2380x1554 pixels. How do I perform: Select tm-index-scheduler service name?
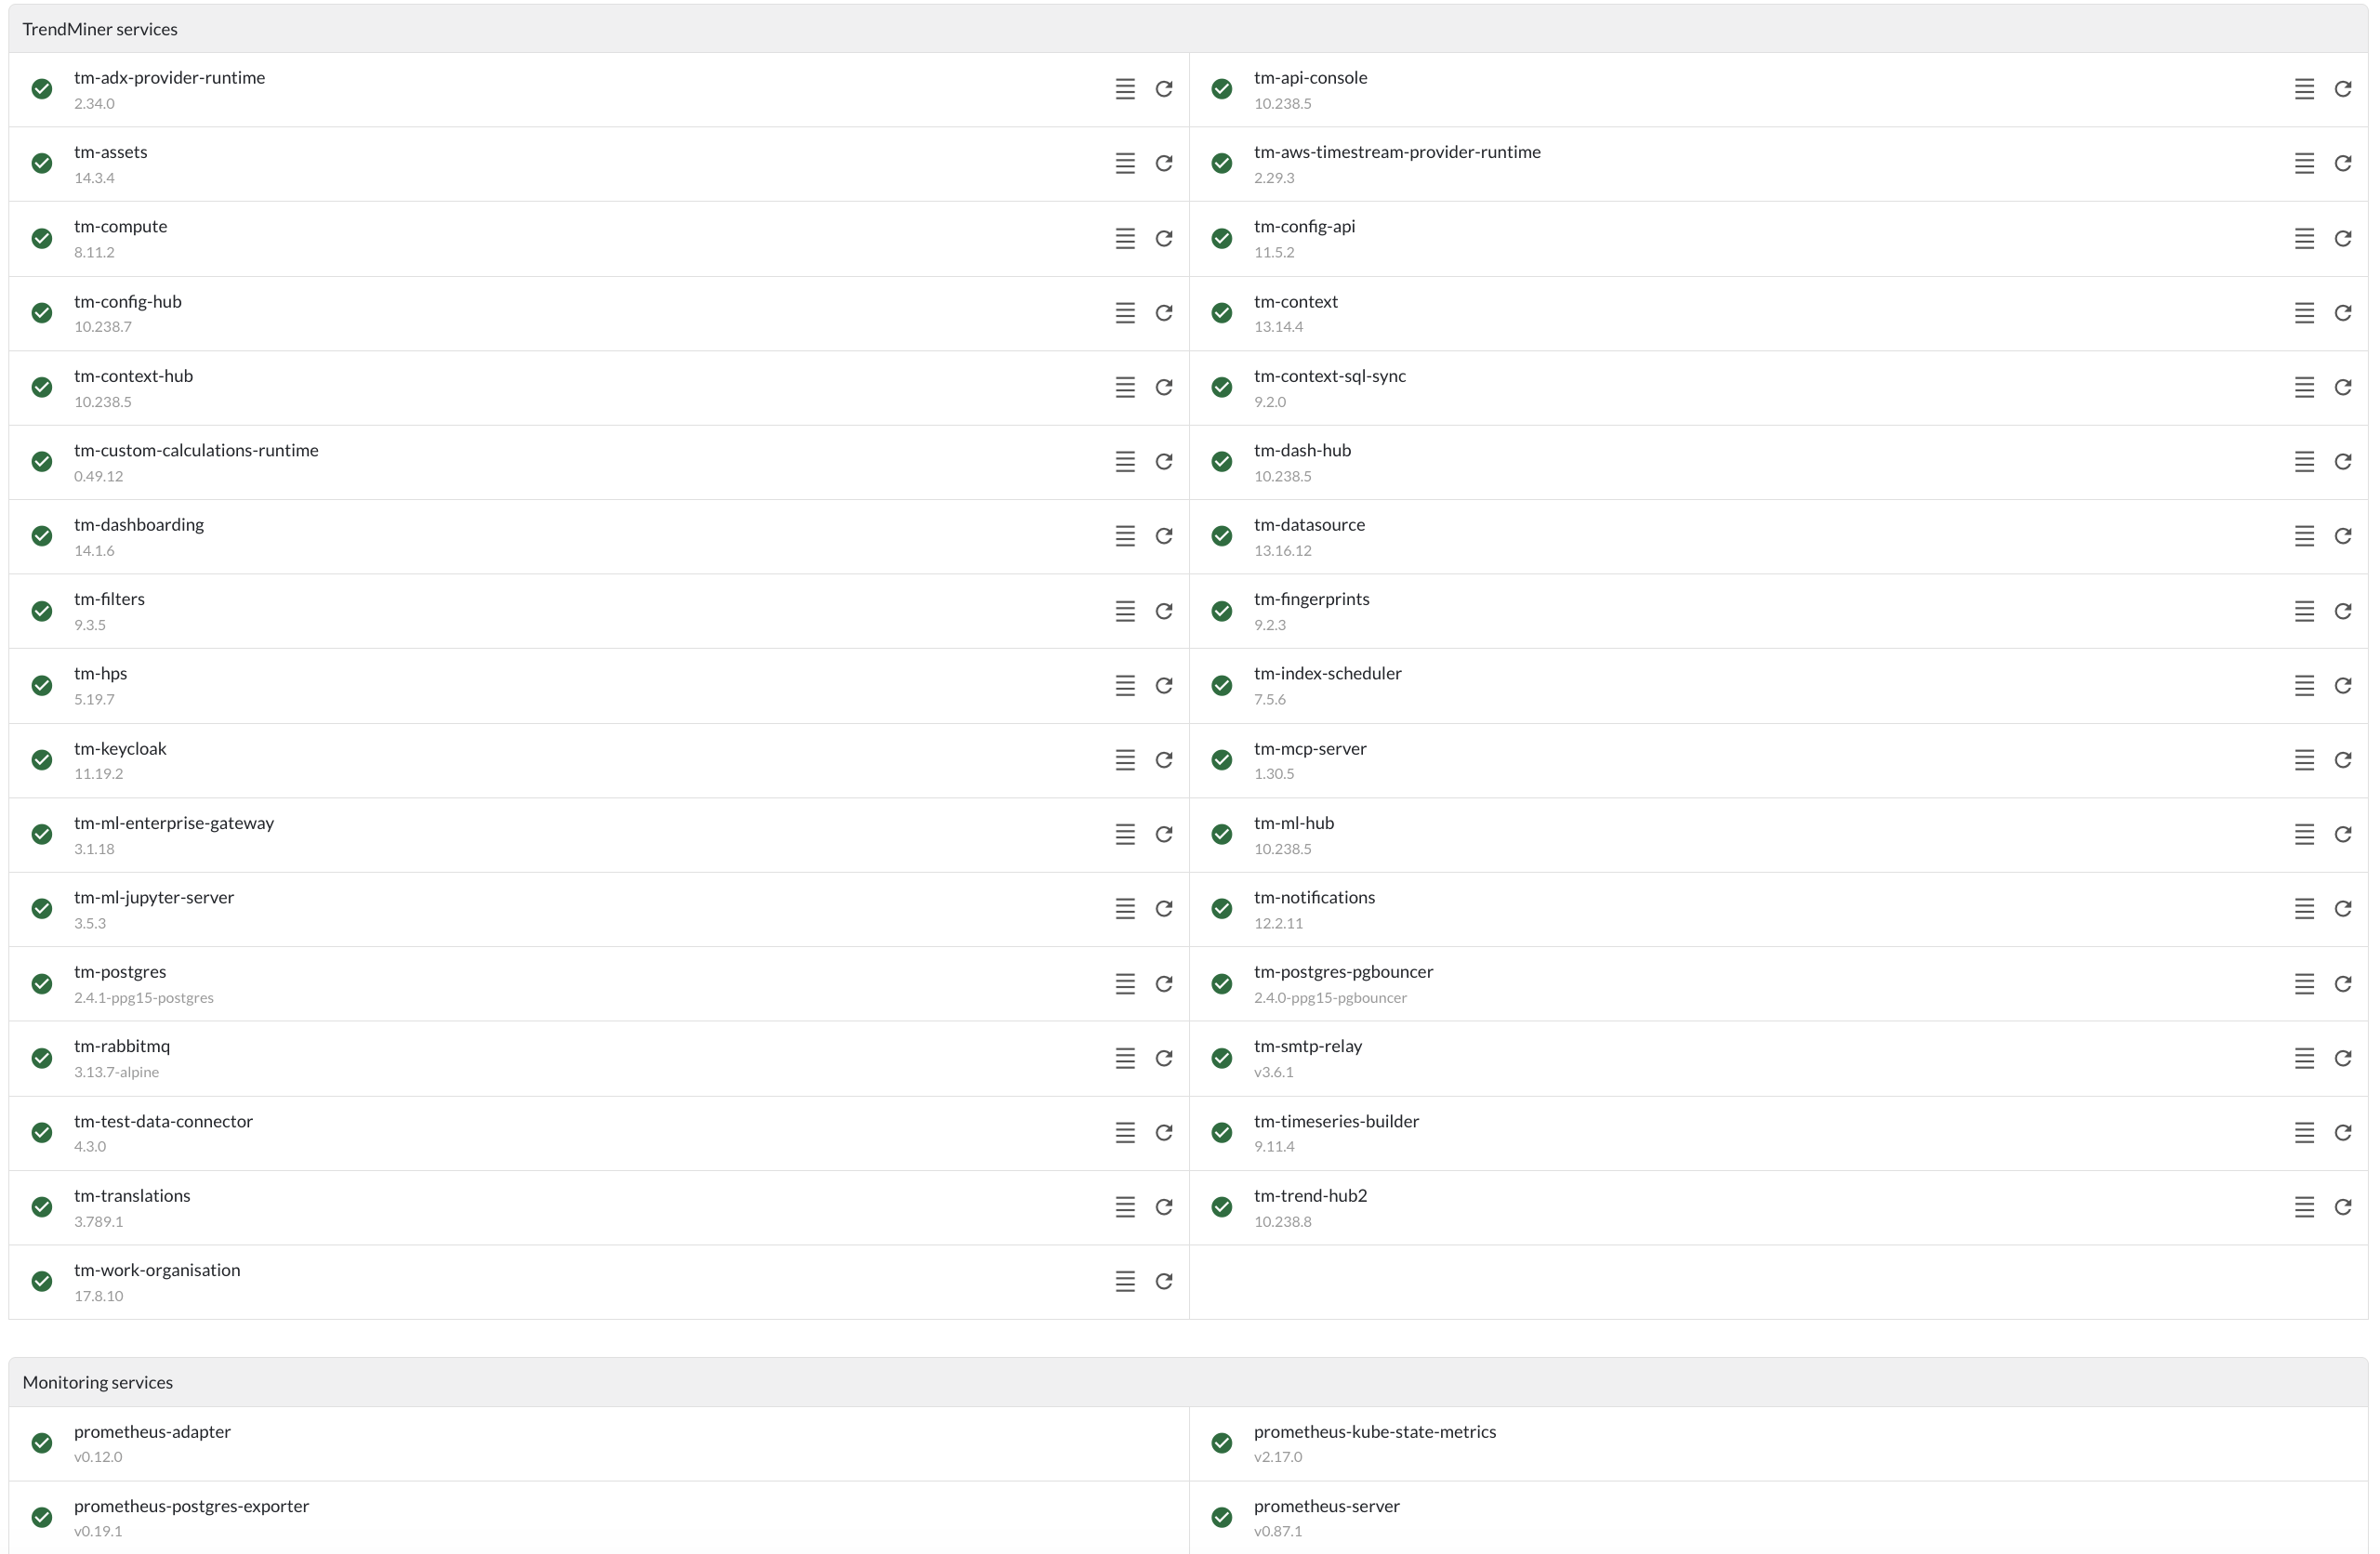point(1328,674)
